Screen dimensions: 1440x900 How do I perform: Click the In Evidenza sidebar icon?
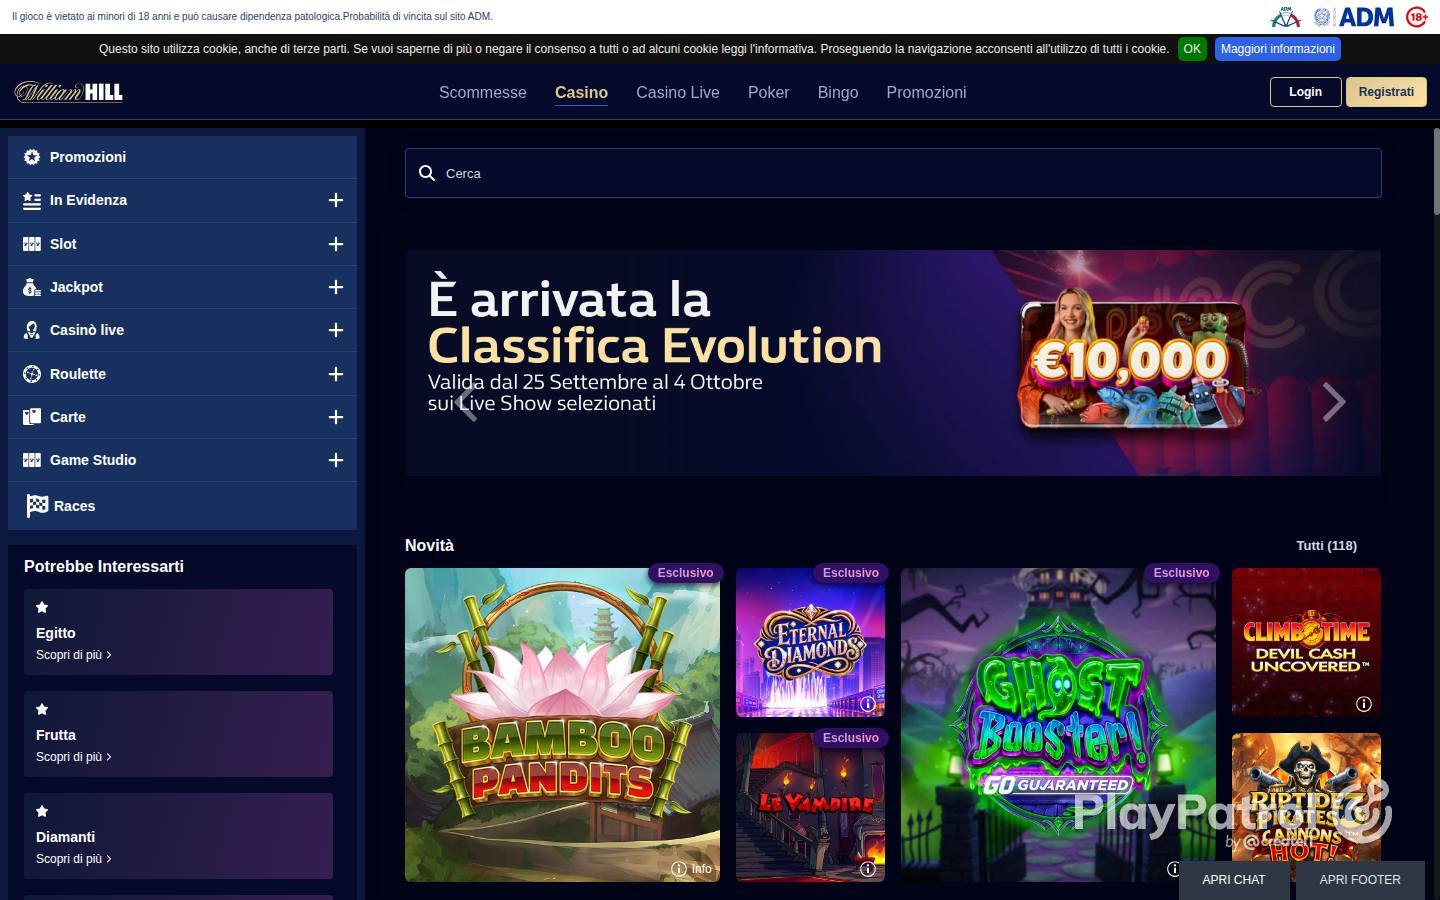tap(32, 200)
